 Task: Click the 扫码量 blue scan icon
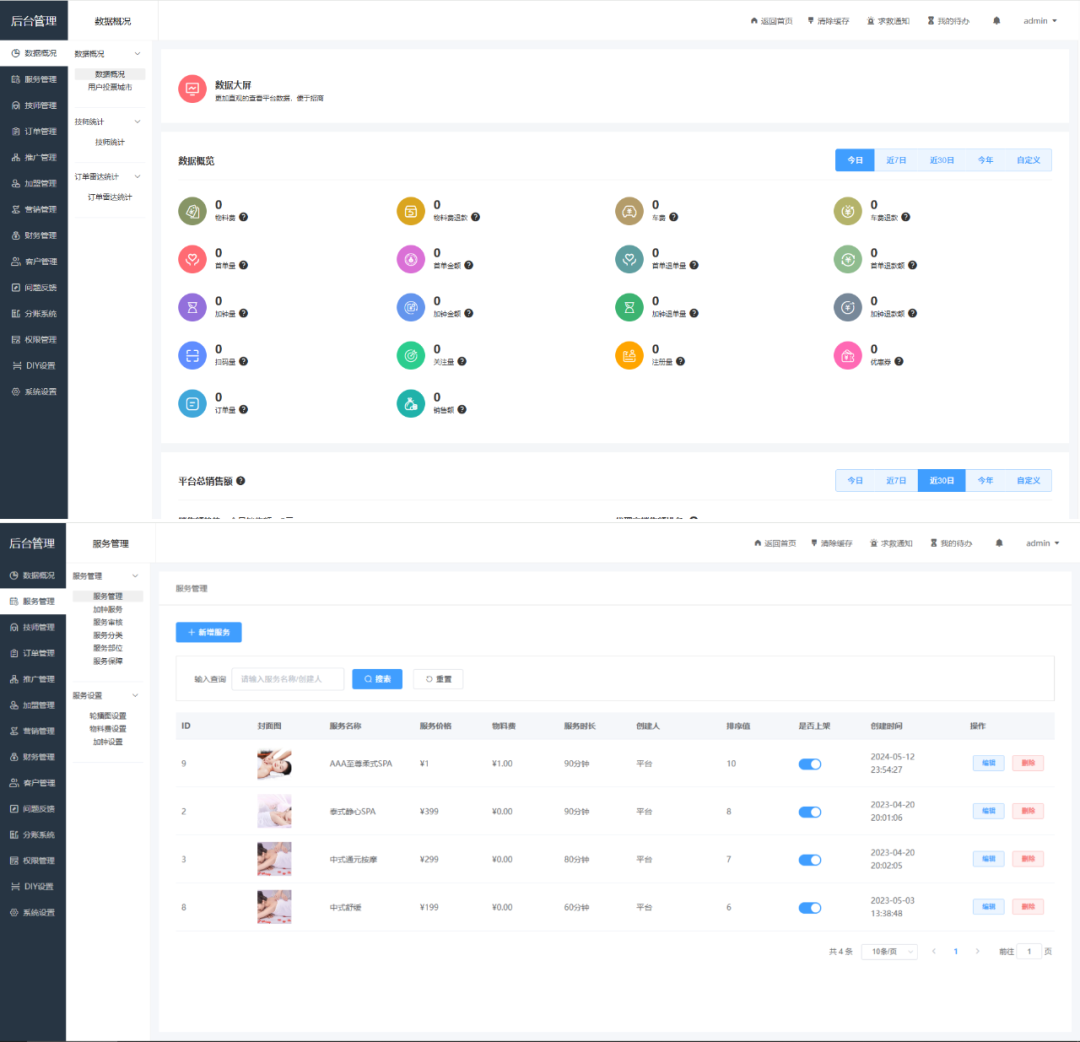coord(192,355)
